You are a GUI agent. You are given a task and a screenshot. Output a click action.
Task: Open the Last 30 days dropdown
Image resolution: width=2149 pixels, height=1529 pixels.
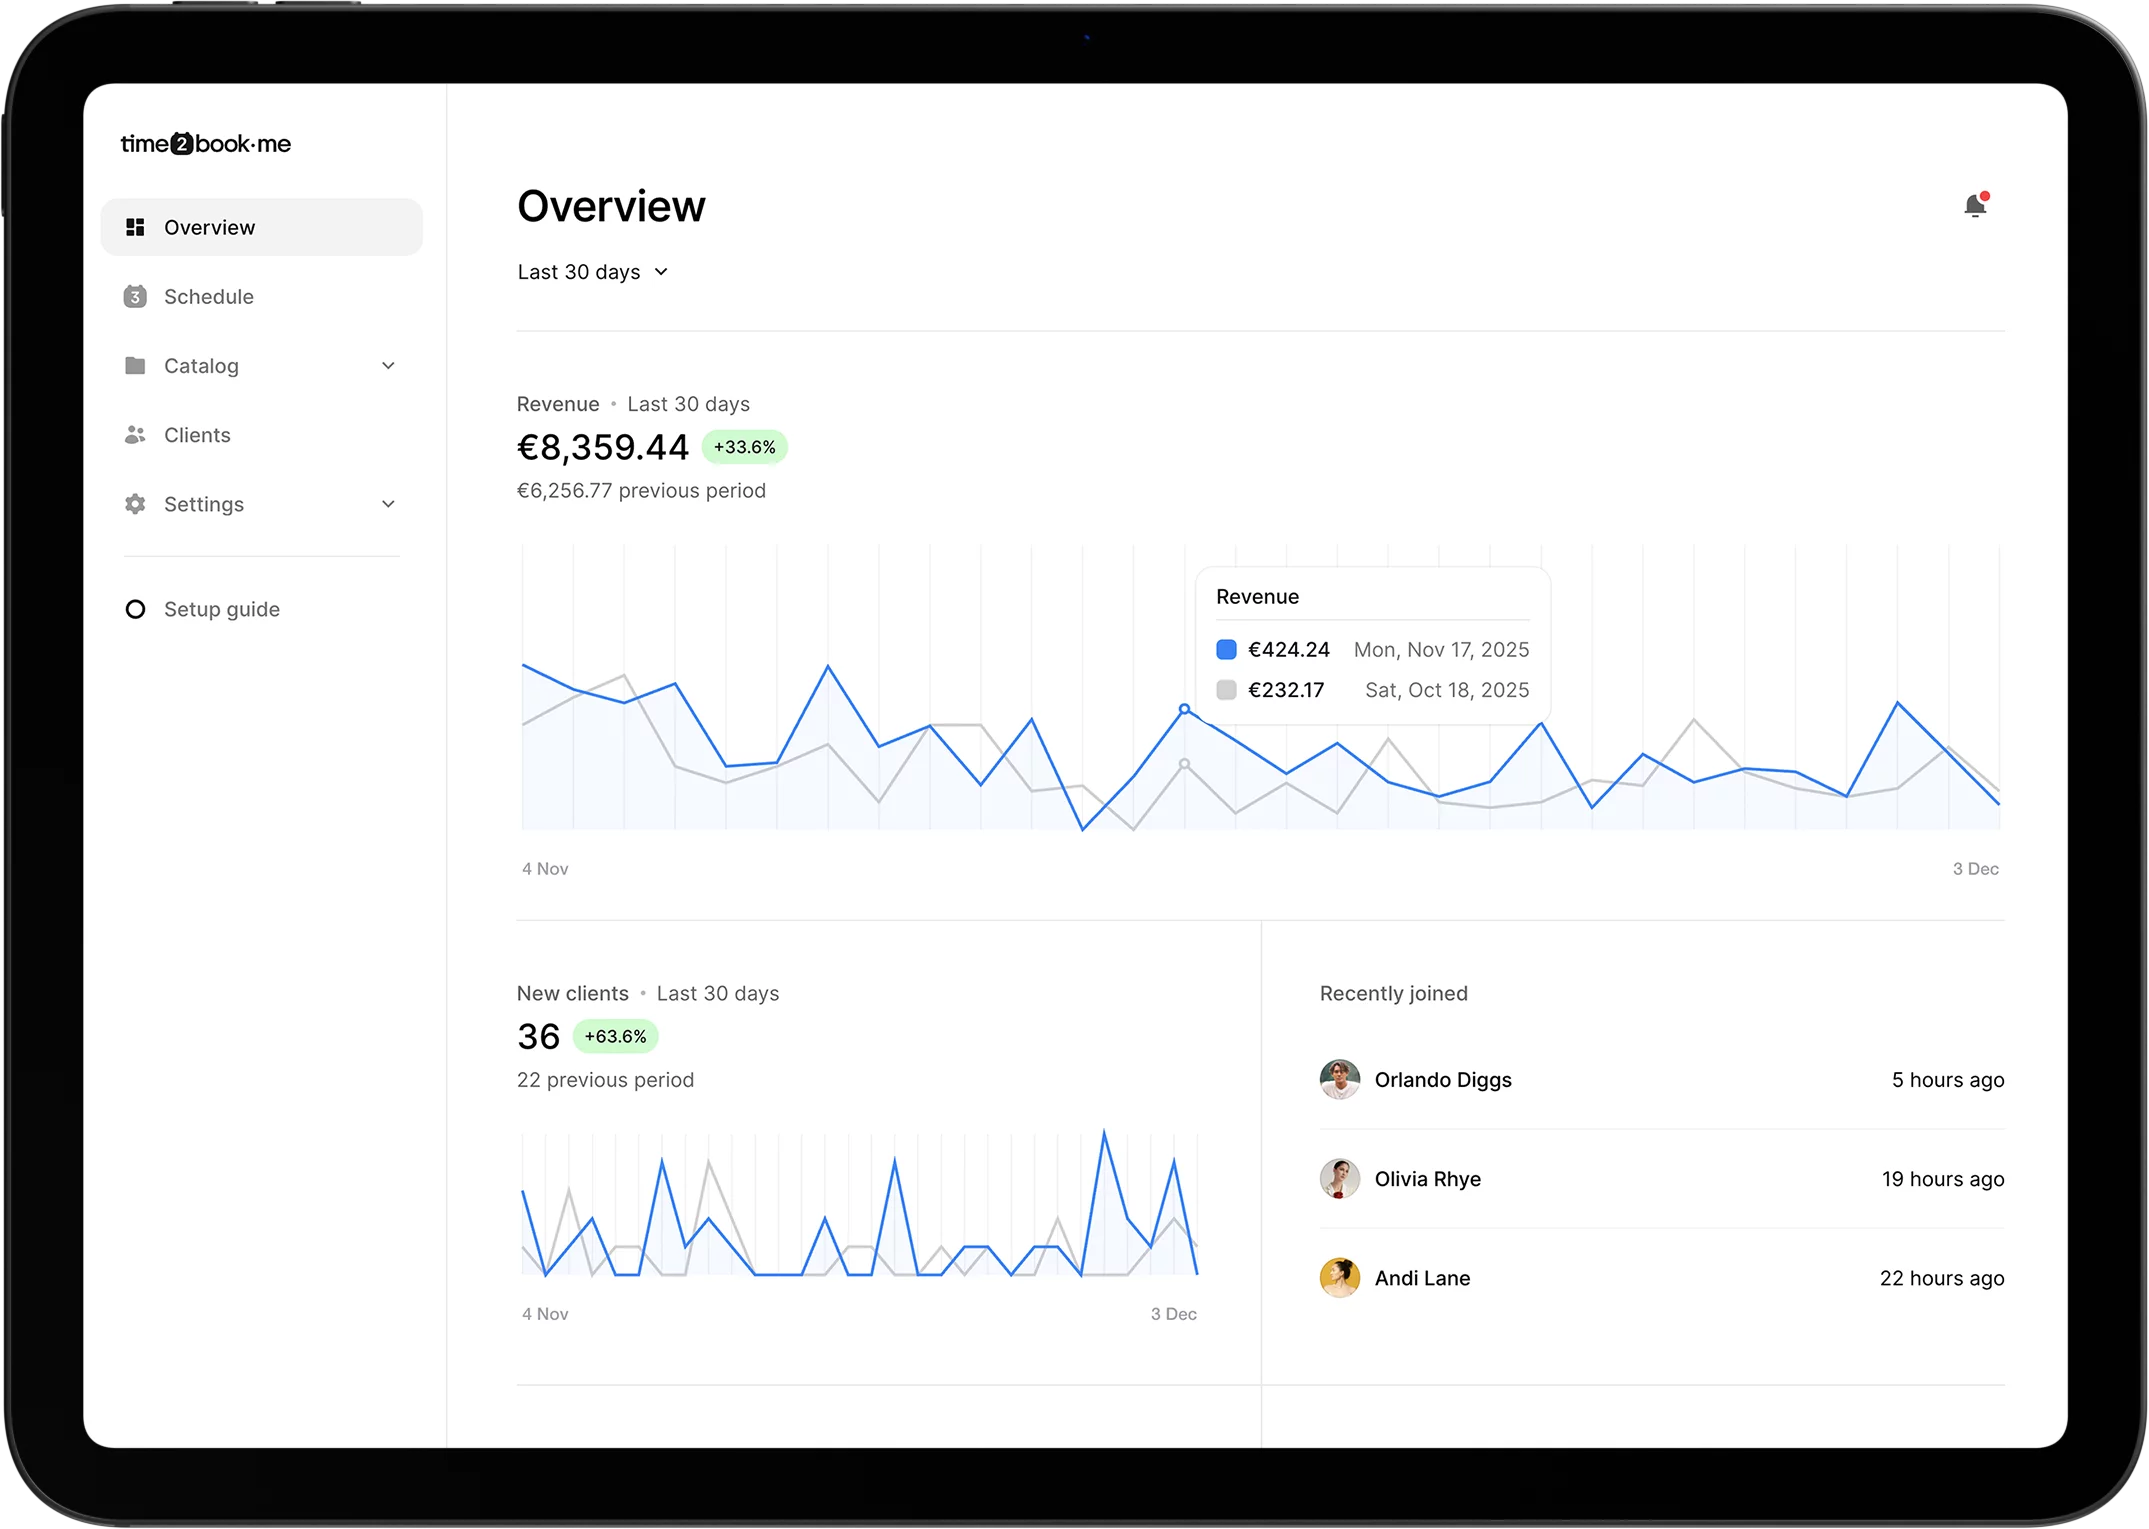pos(592,271)
